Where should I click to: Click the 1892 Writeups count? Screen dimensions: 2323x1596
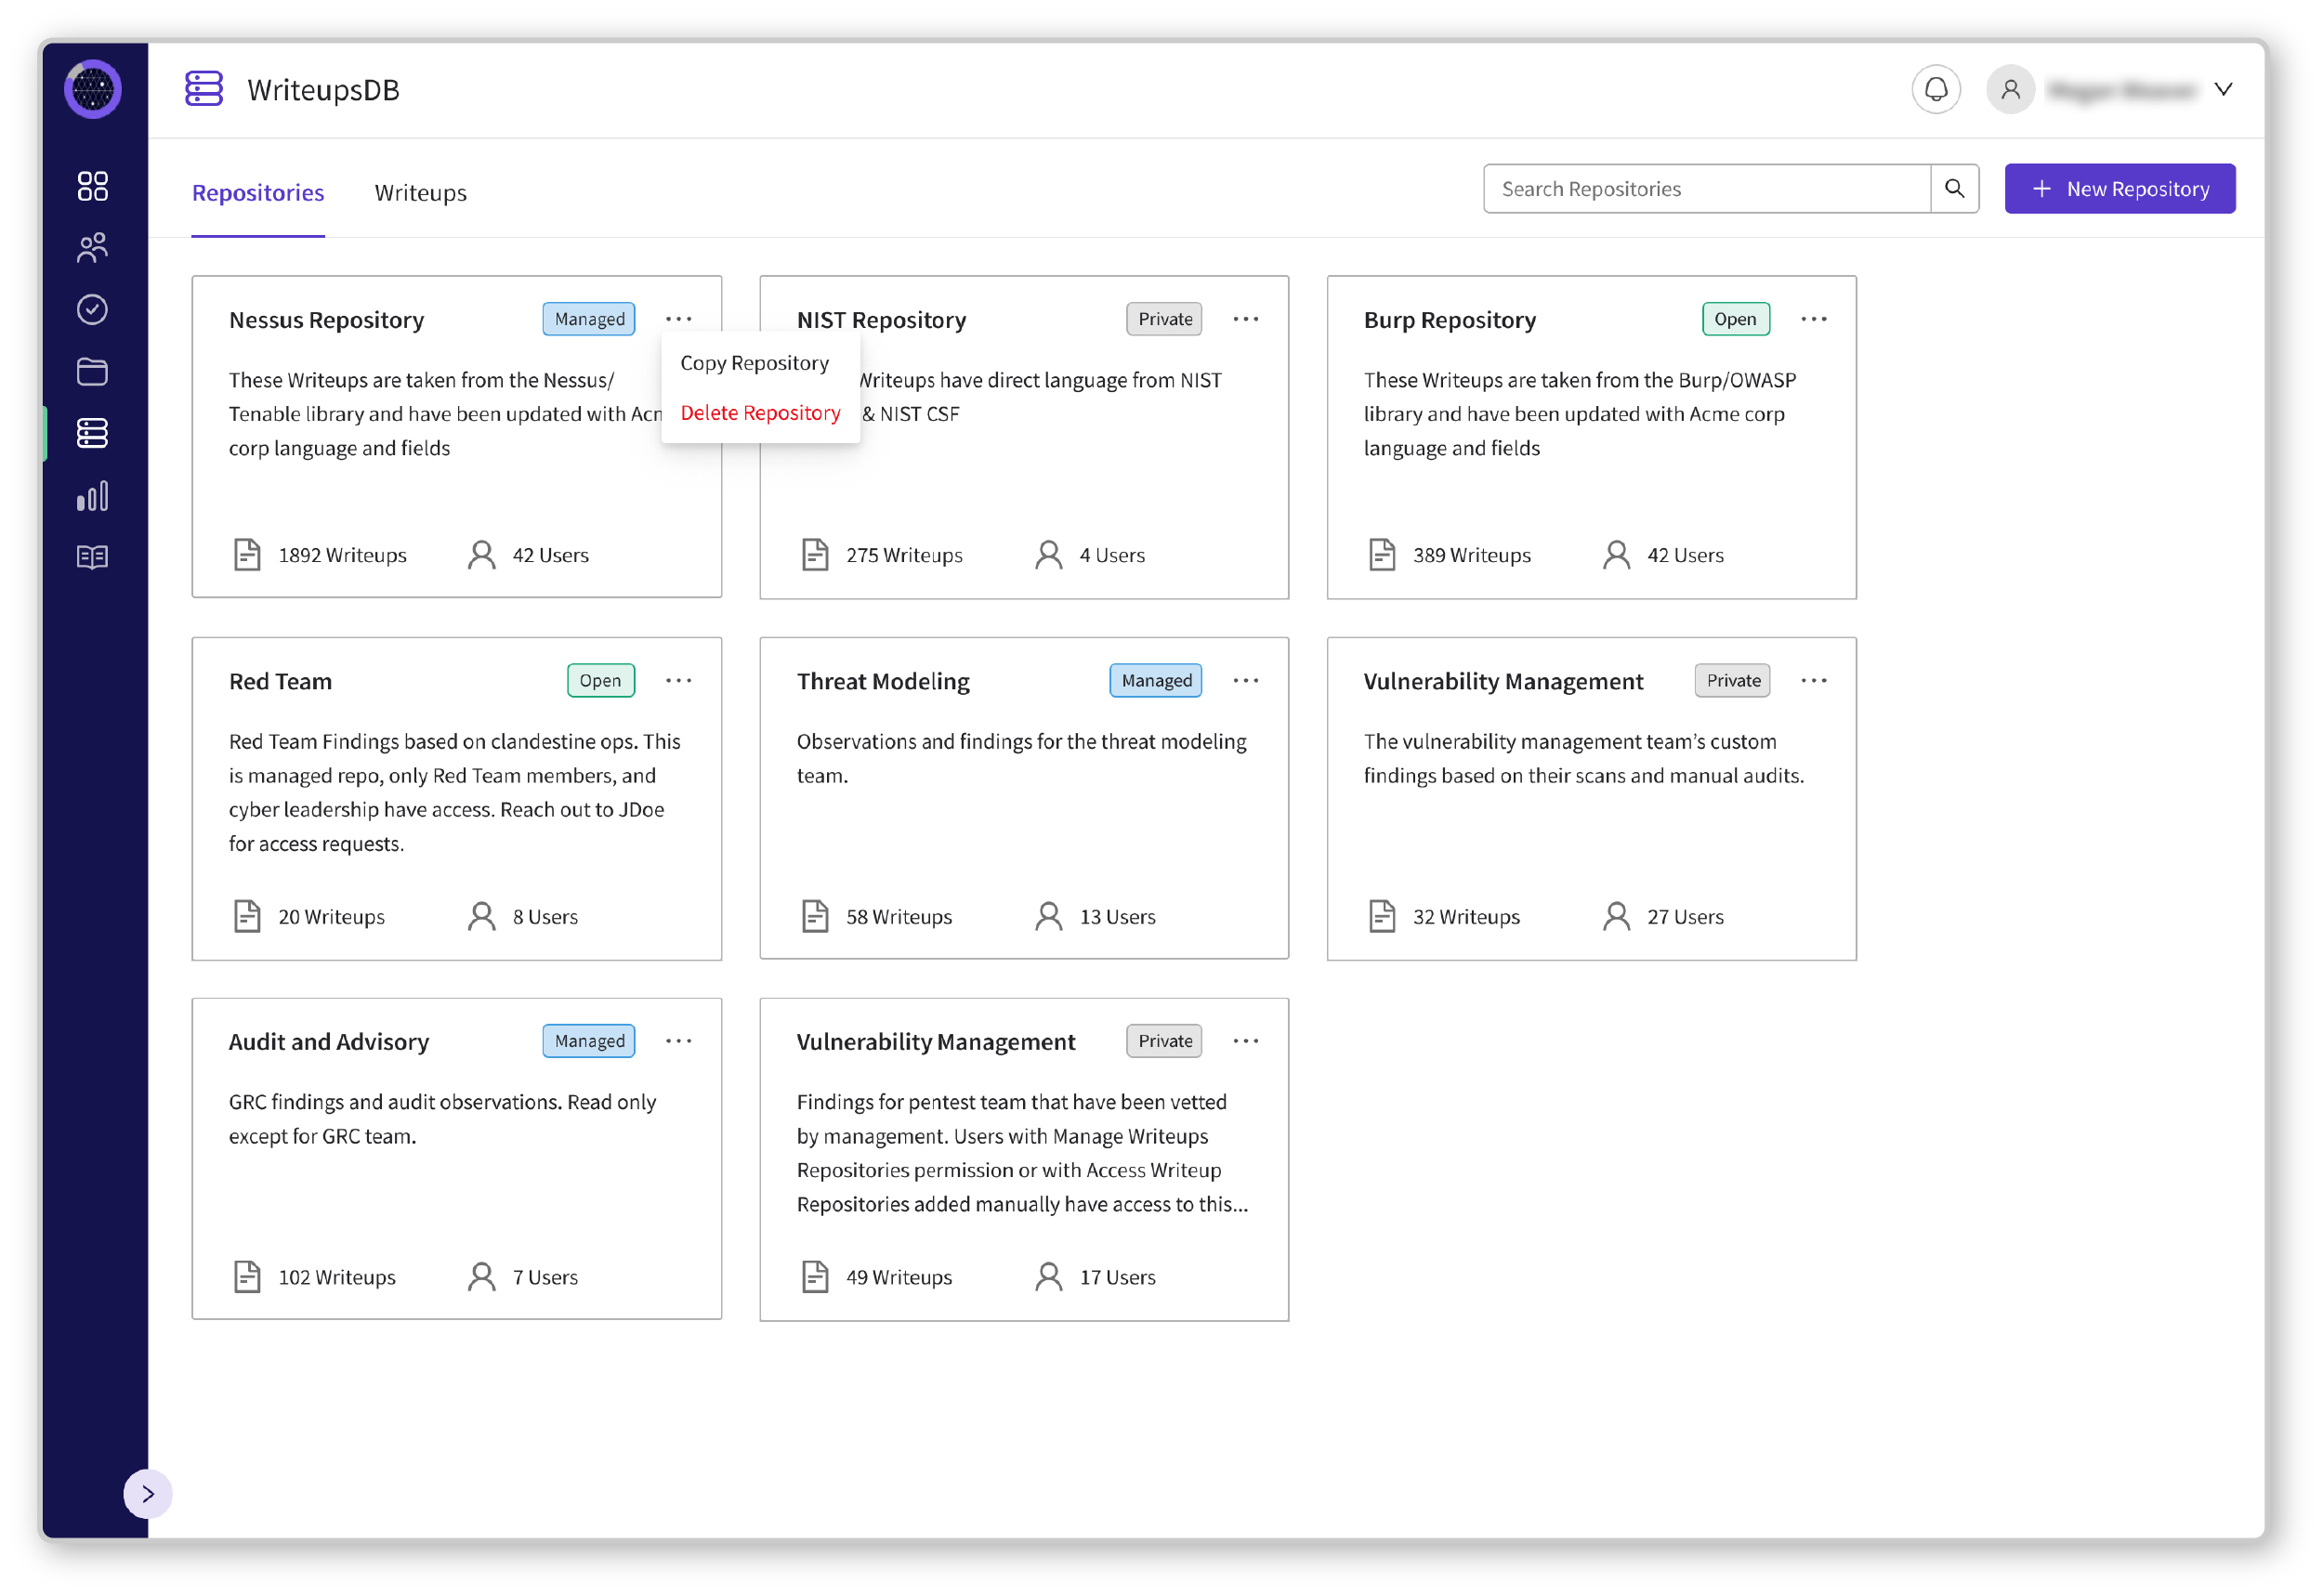(343, 556)
